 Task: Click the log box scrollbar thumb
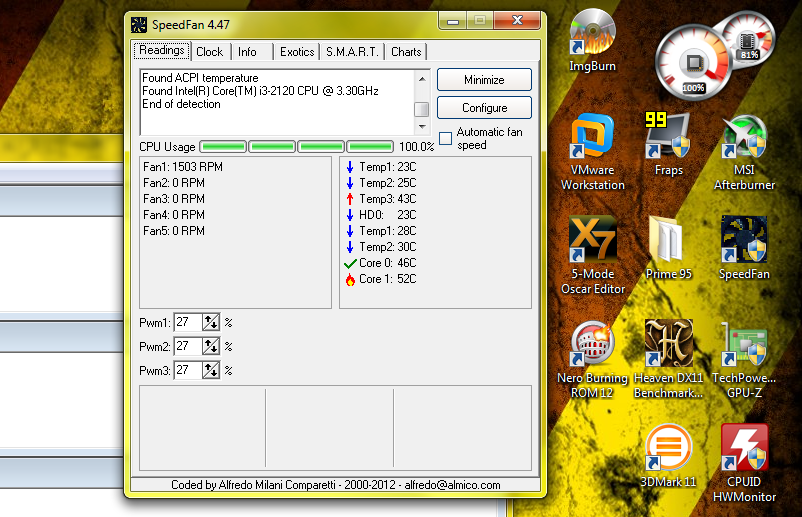click(422, 109)
